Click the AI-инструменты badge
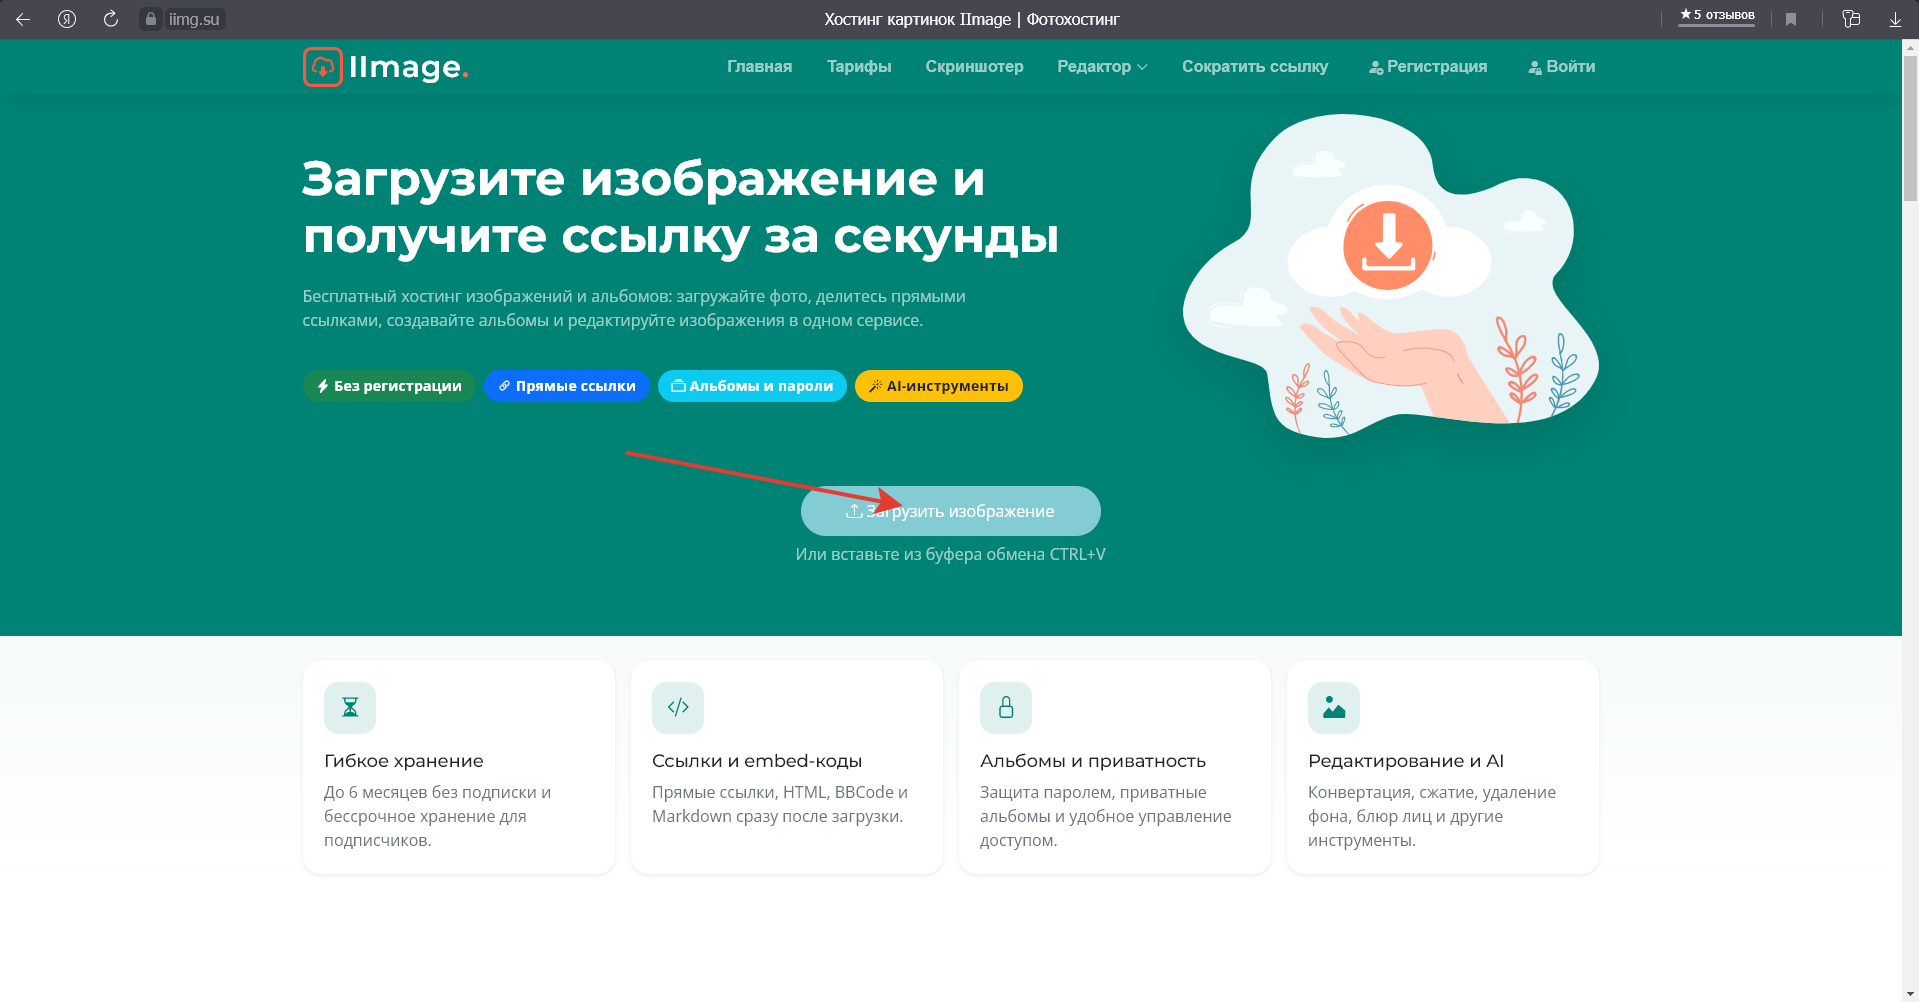 click(x=939, y=386)
